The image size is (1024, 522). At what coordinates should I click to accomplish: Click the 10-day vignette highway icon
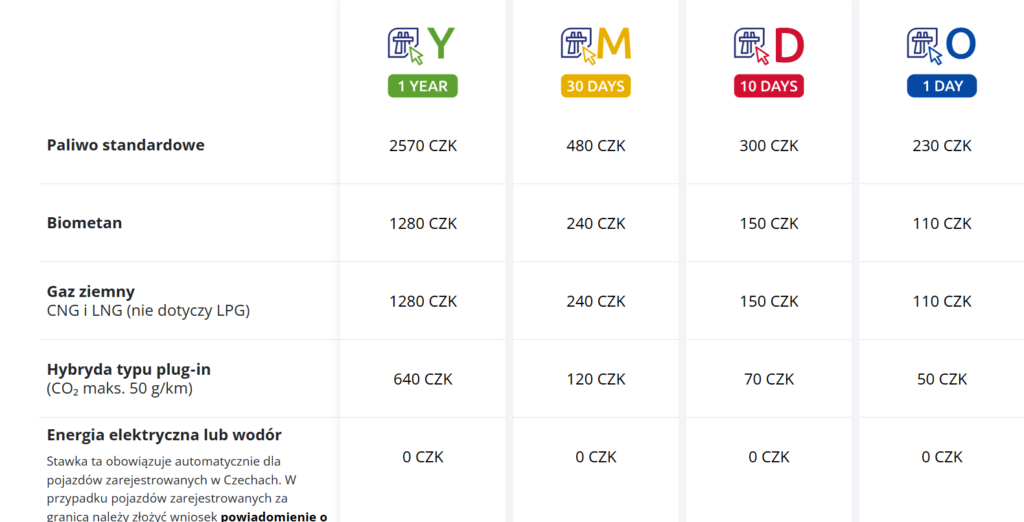[x=751, y=44]
